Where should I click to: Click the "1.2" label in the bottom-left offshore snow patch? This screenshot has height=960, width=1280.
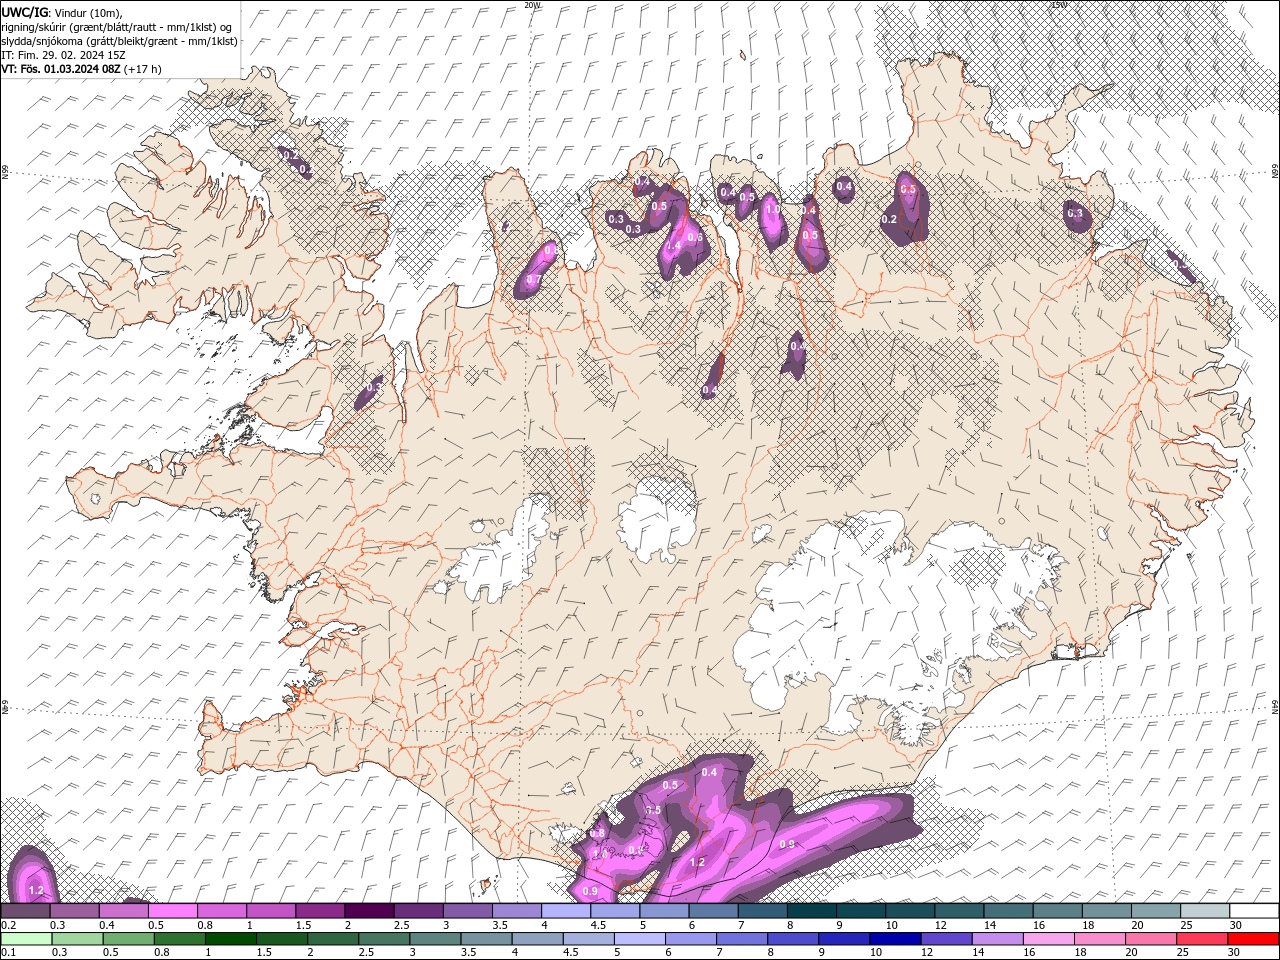coord(36,890)
